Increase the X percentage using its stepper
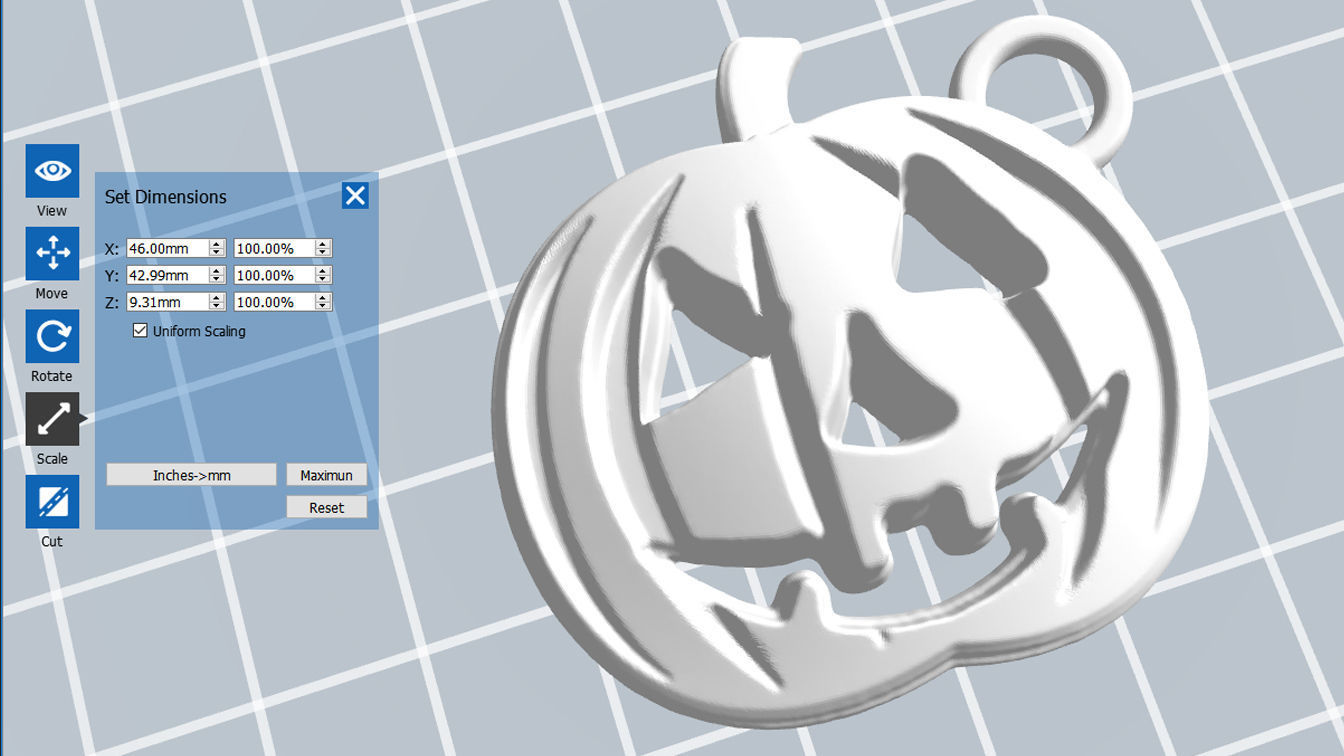1344x756 pixels. click(323, 244)
